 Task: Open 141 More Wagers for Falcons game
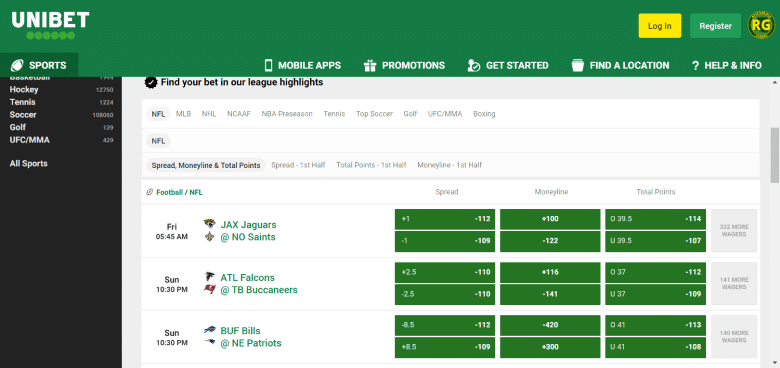tap(734, 283)
